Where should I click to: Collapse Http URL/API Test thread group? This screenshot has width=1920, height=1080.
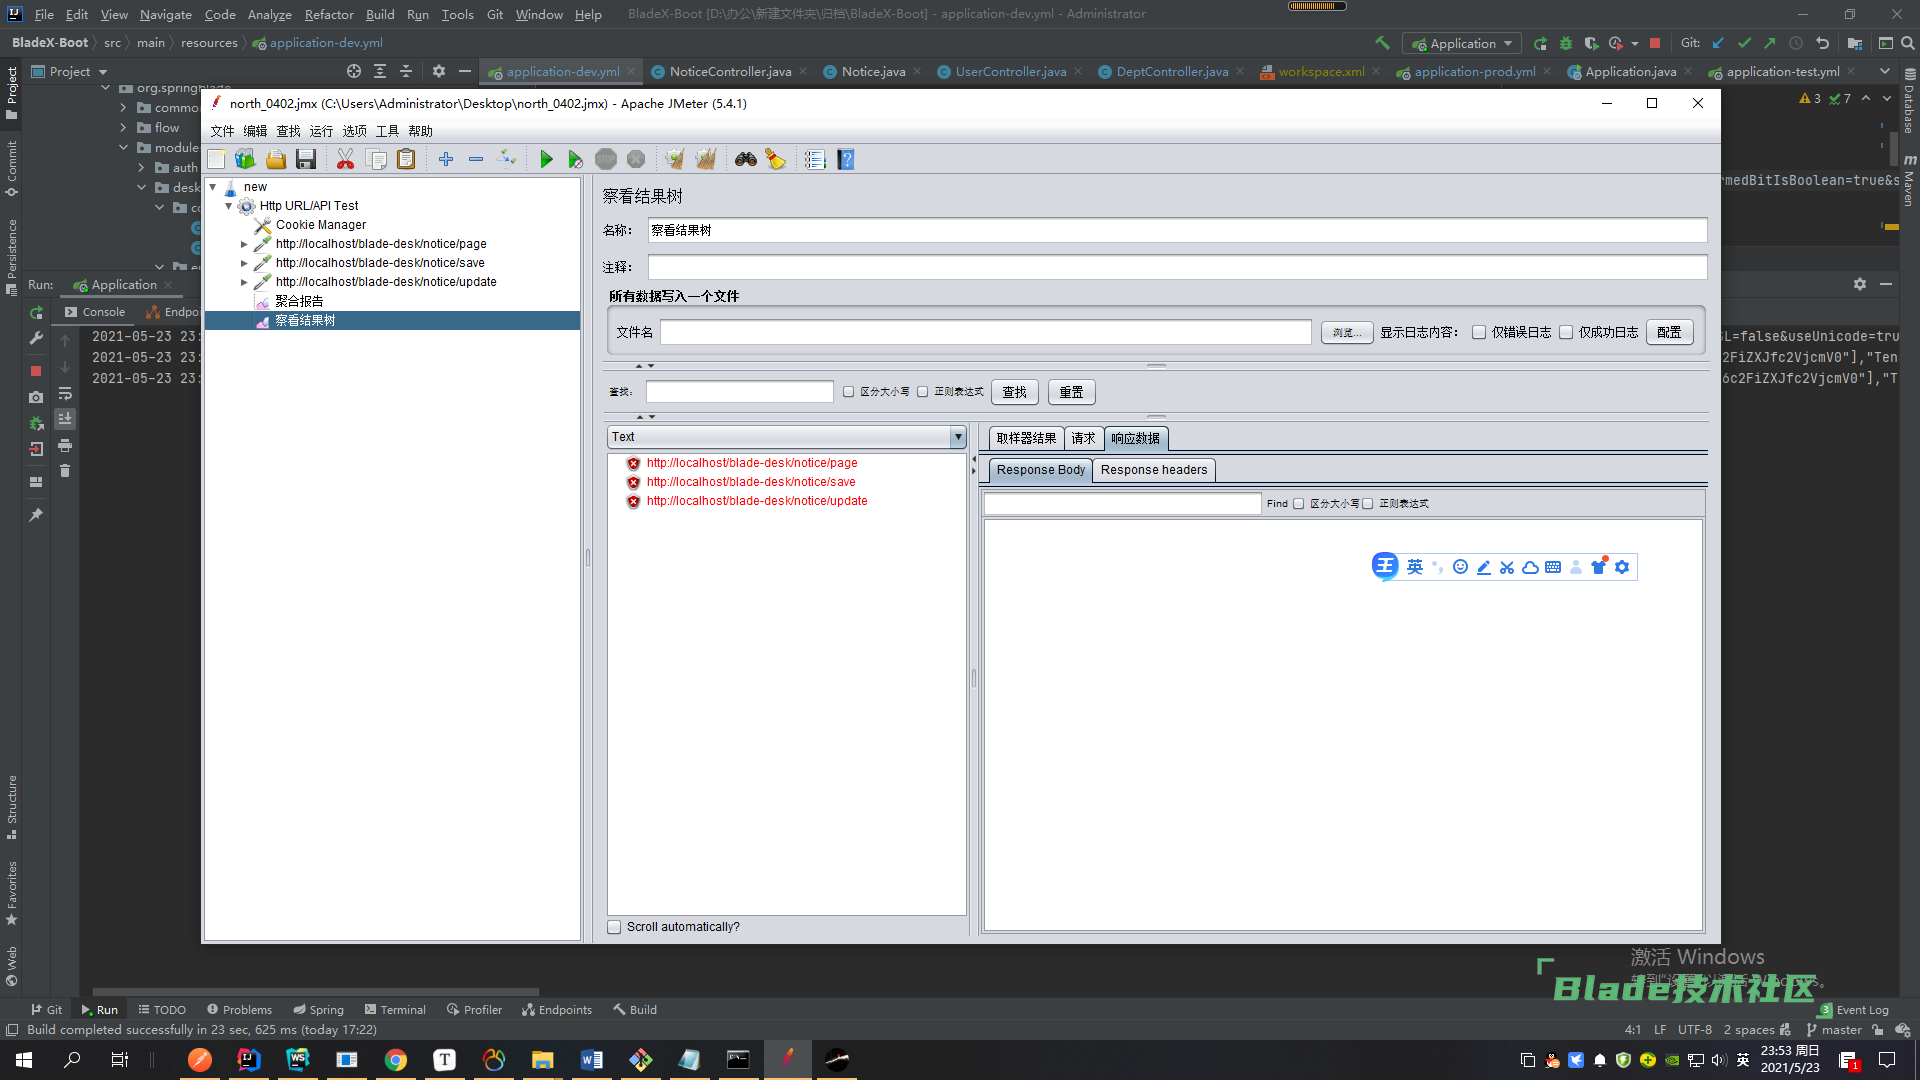pyautogui.click(x=229, y=206)
